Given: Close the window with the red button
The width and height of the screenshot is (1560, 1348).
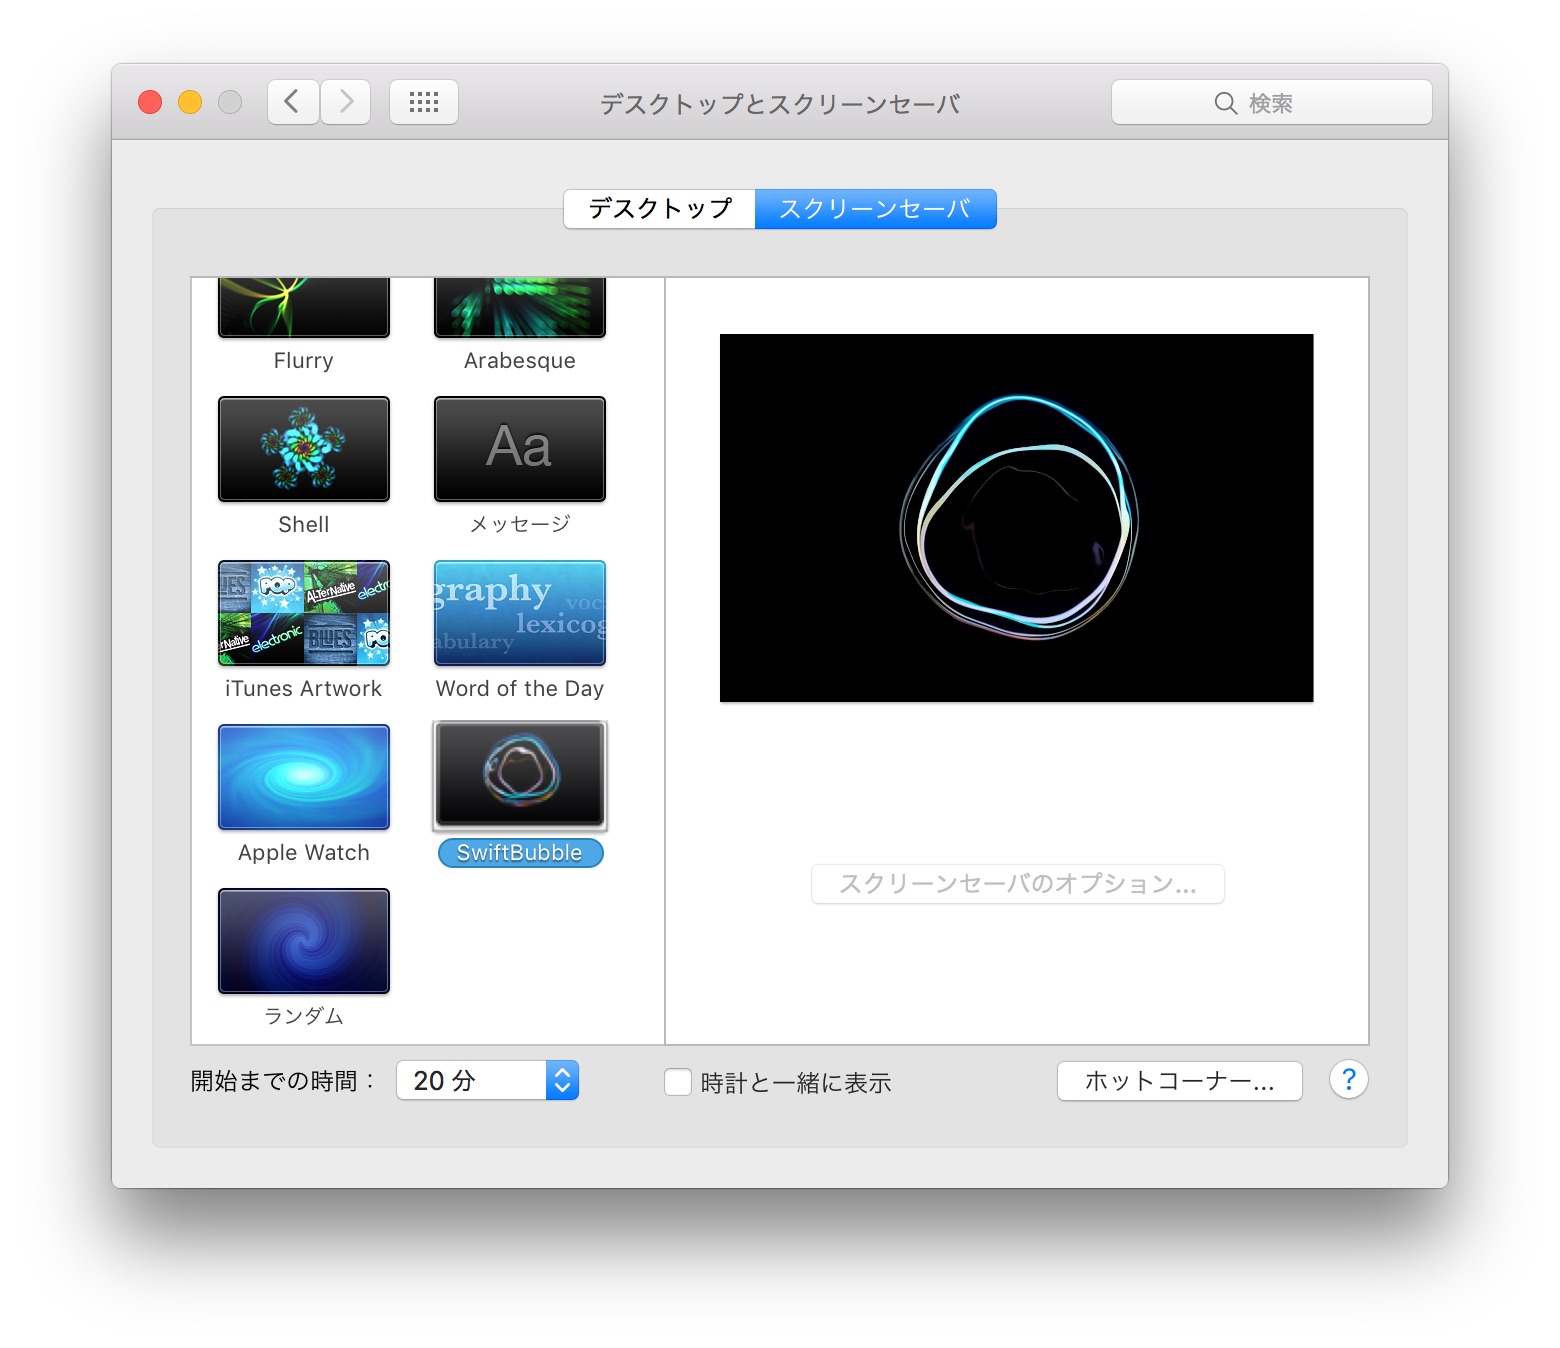Looking at the screenshot, I should coord(150,102).
